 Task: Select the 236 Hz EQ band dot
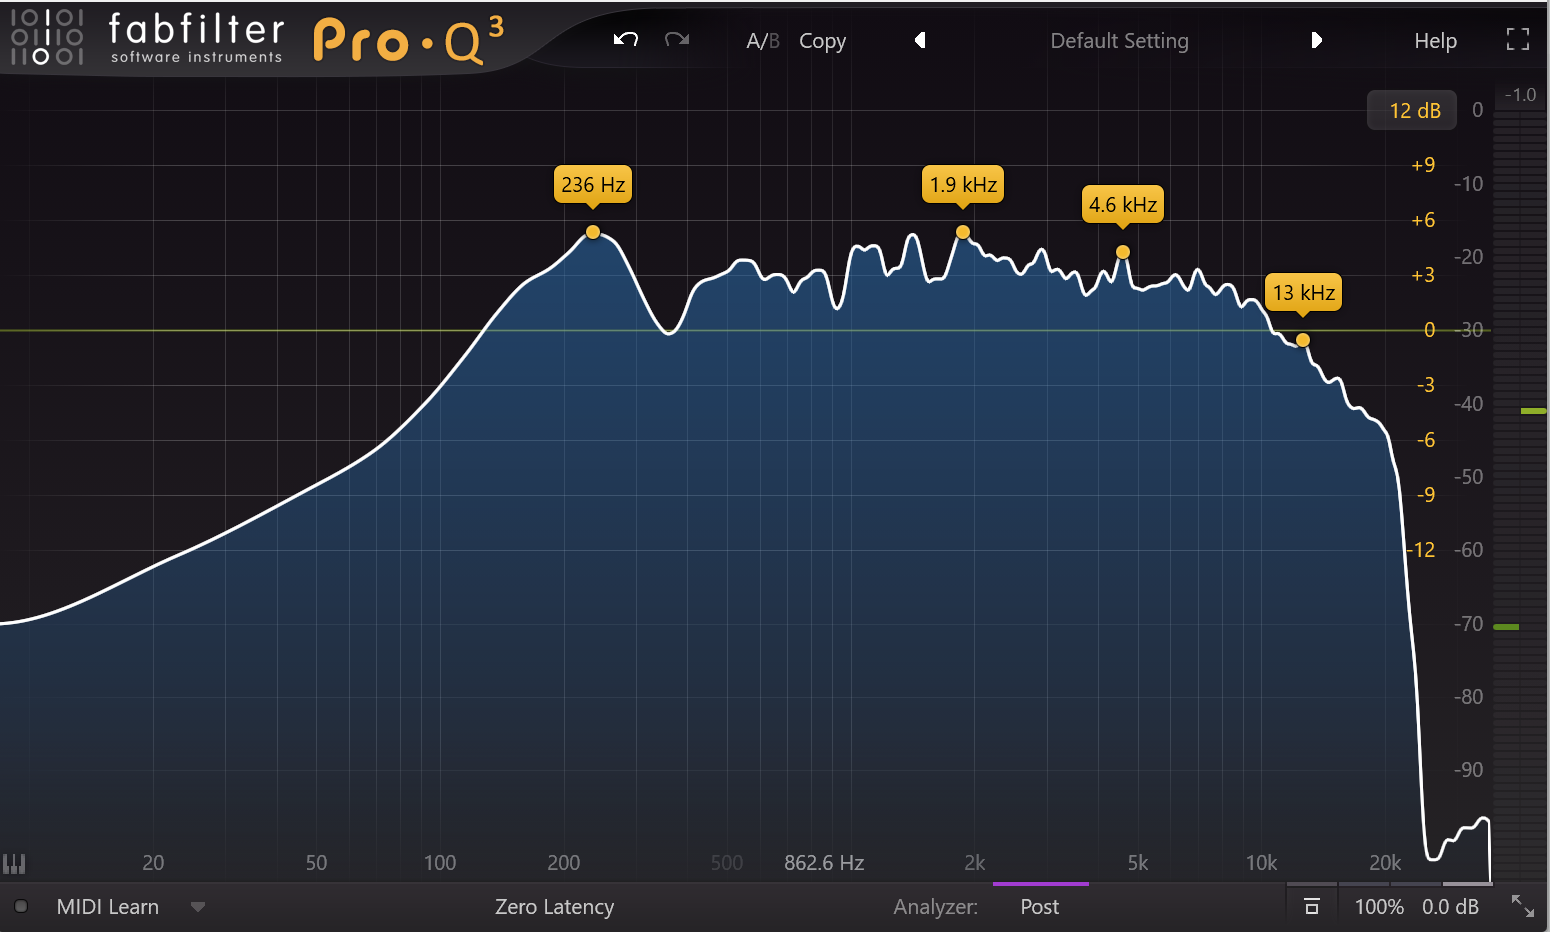[593, 232]
